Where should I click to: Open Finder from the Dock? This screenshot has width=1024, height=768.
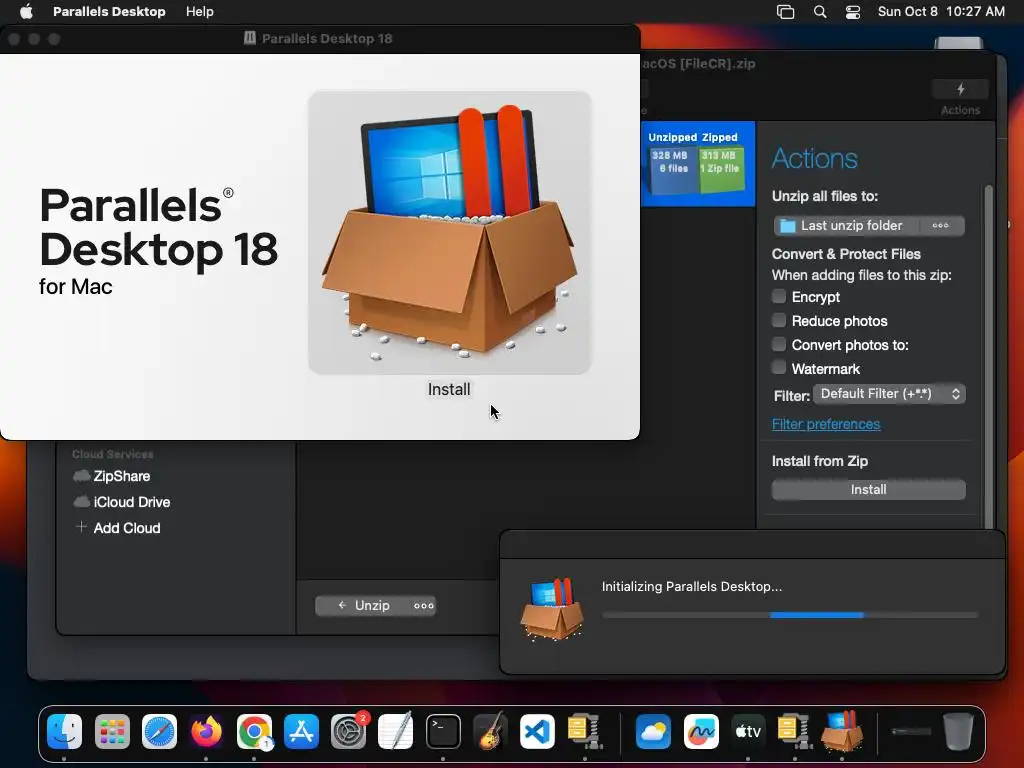coord(64,731)
